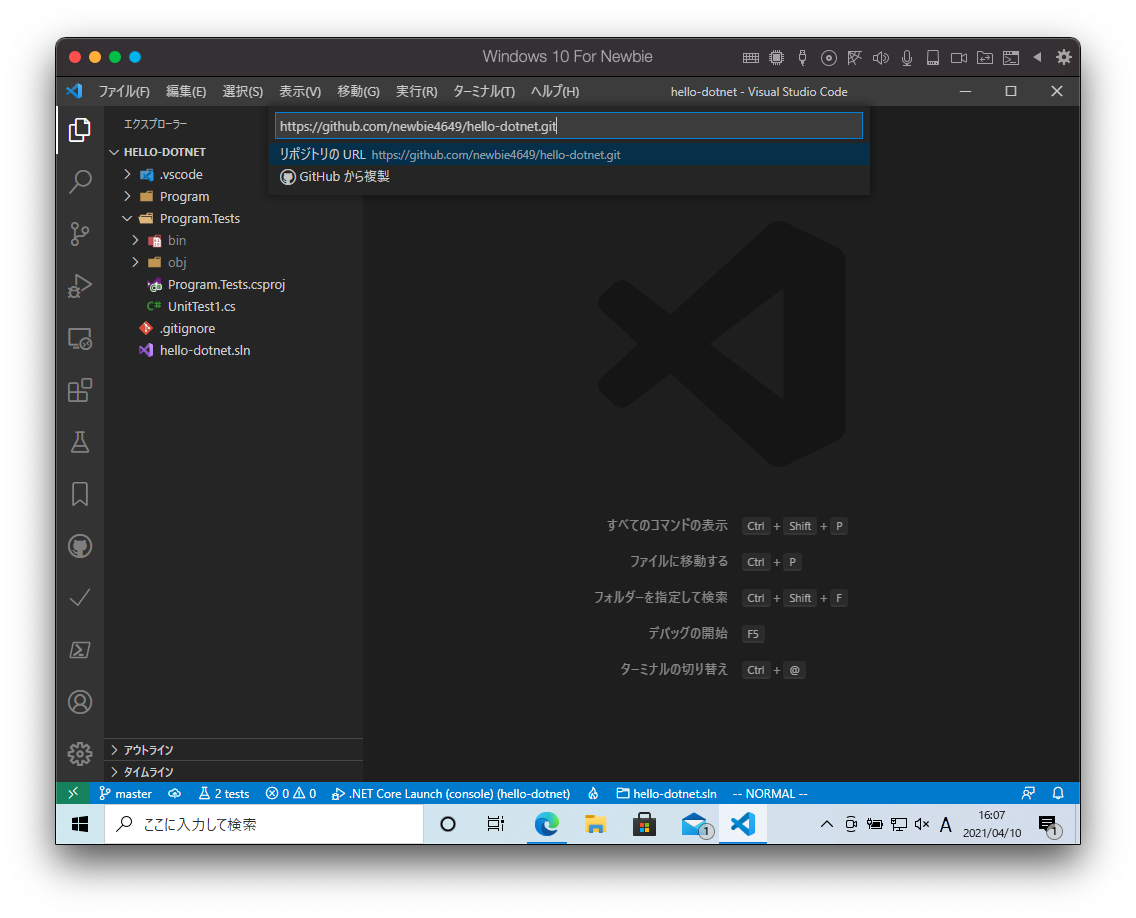1136x918 pixels.
Task: Open File Explorer from taskbar
Action: [596, 824]
